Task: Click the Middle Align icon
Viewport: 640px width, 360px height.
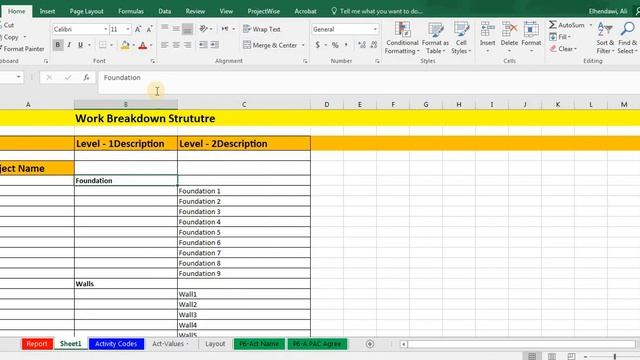Action: click(x=176, y=29)
